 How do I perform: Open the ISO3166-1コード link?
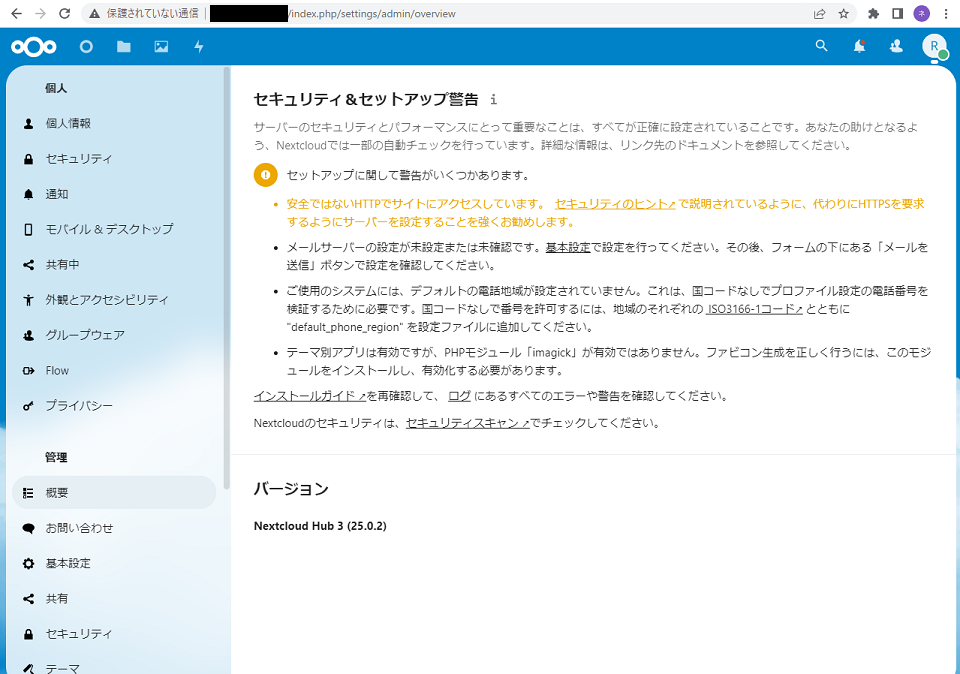click(x=754, y=309)
